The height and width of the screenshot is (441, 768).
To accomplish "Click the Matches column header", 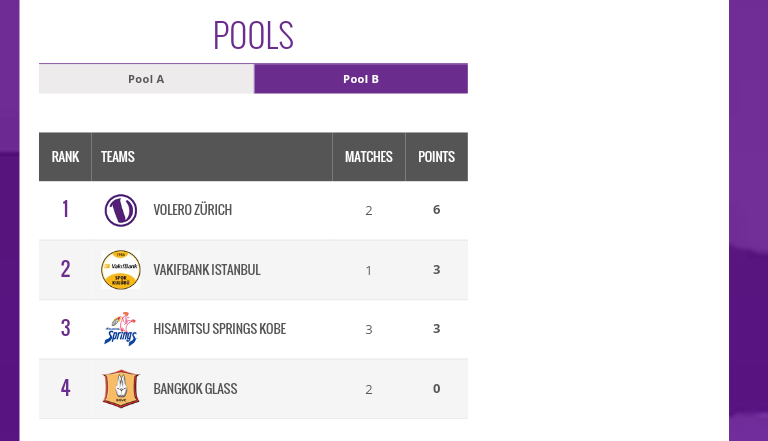I will [x=369, y=157].
